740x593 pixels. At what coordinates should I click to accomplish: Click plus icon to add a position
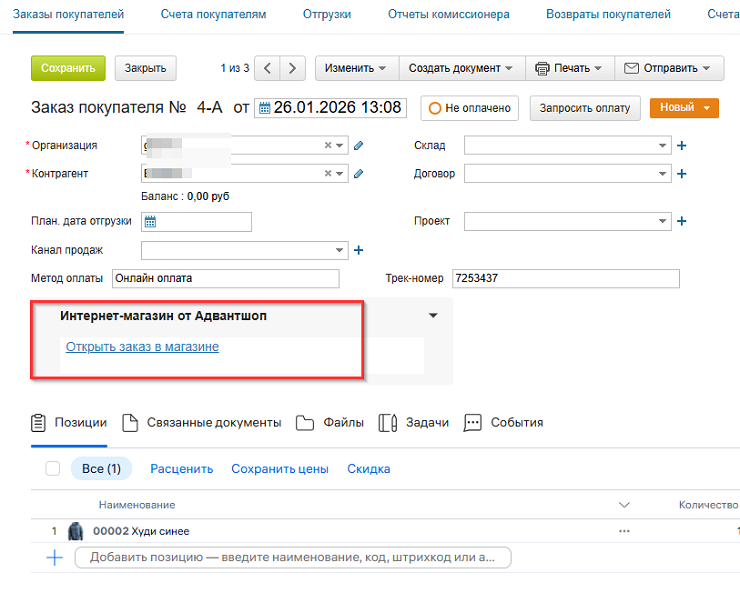(x=55, y=558)
